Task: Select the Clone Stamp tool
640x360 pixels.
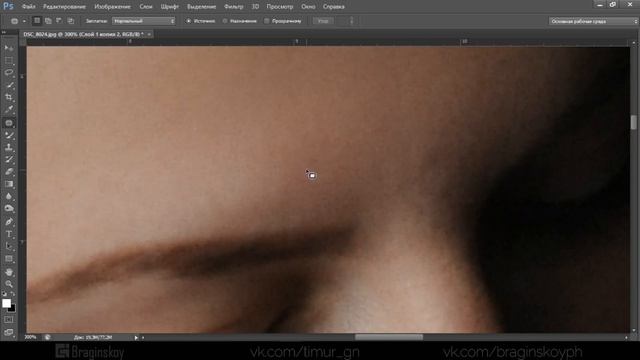Action: (9, 147)
